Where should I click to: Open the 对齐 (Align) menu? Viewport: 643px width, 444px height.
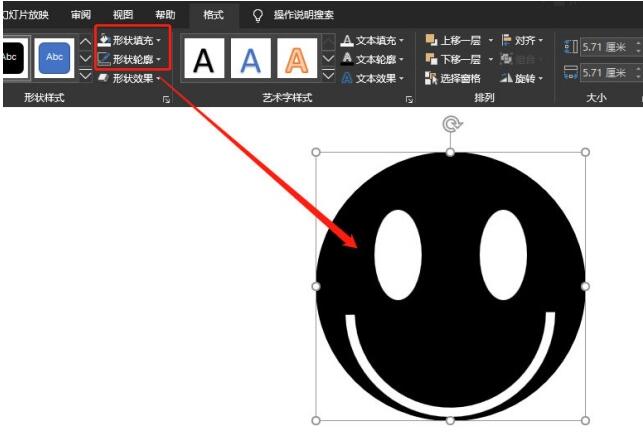point(522,40)
